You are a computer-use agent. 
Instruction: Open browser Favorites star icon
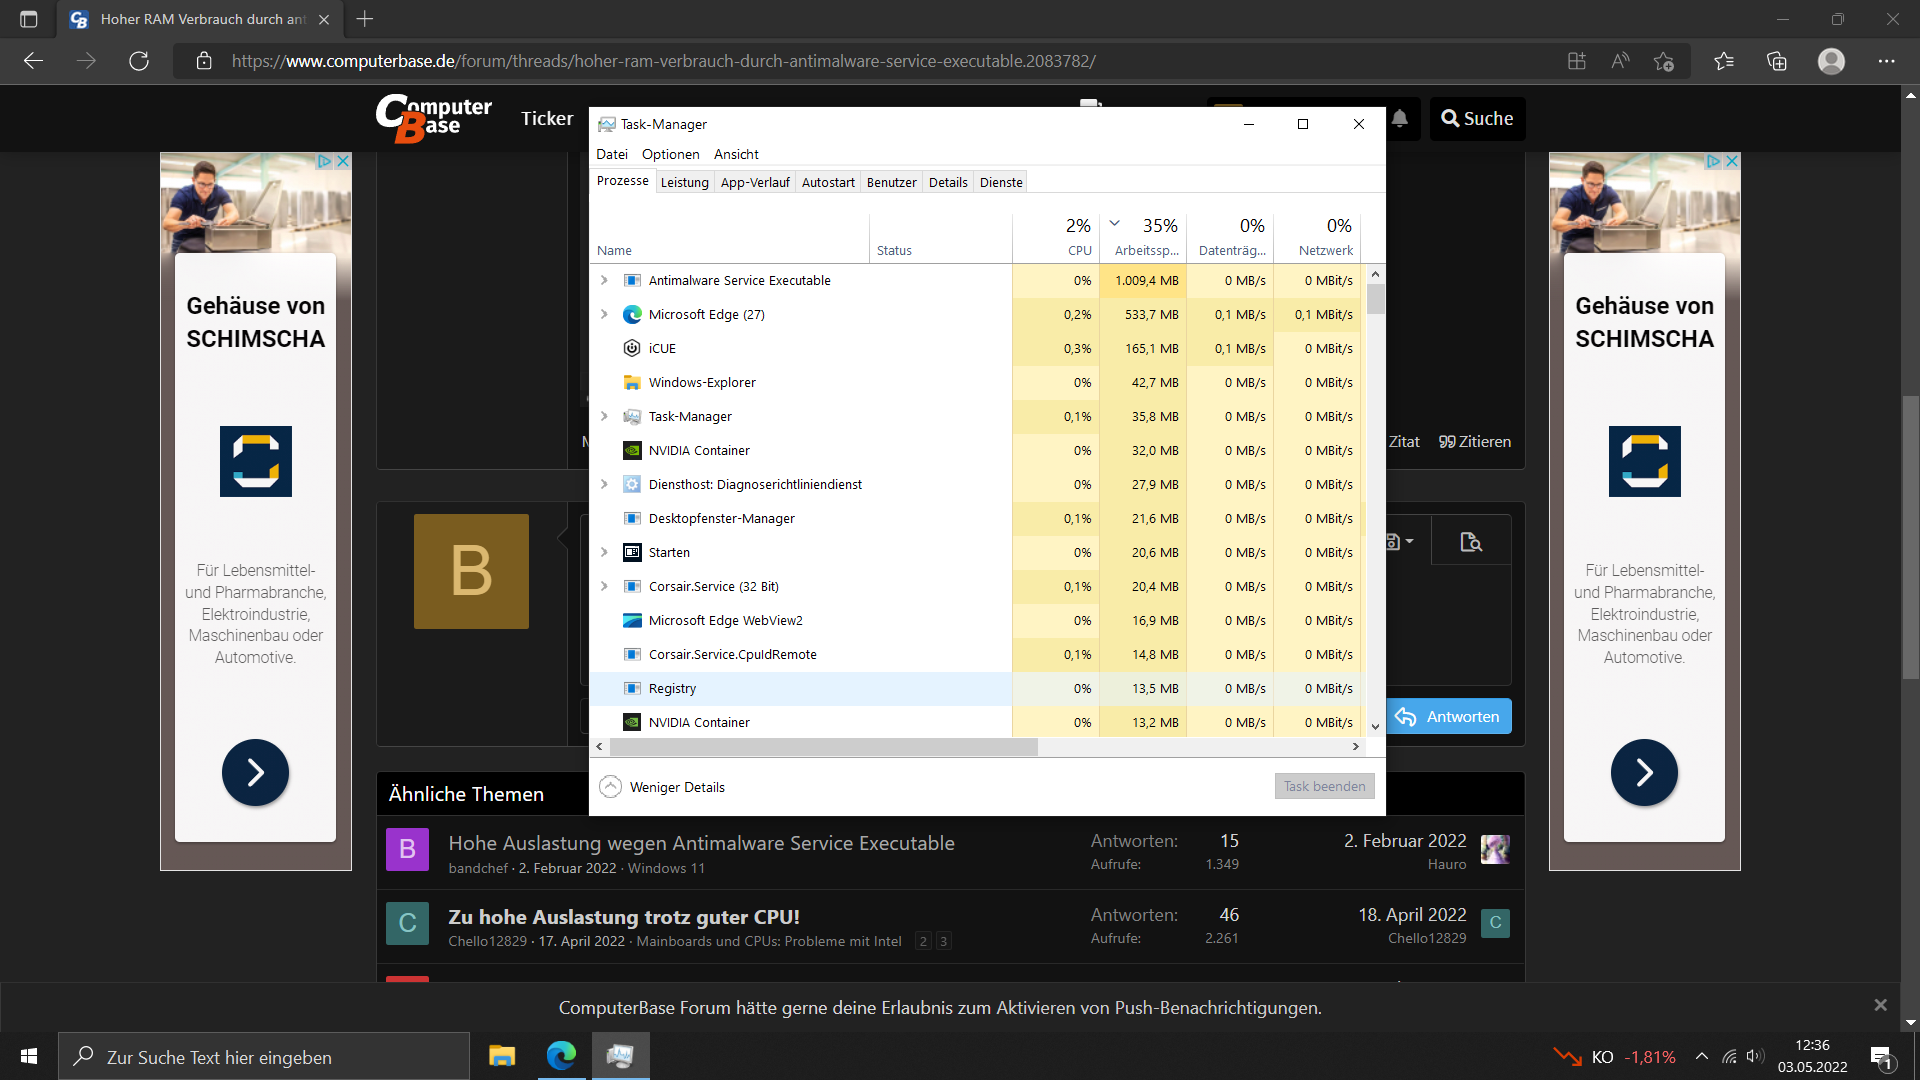coord(1724,61)
